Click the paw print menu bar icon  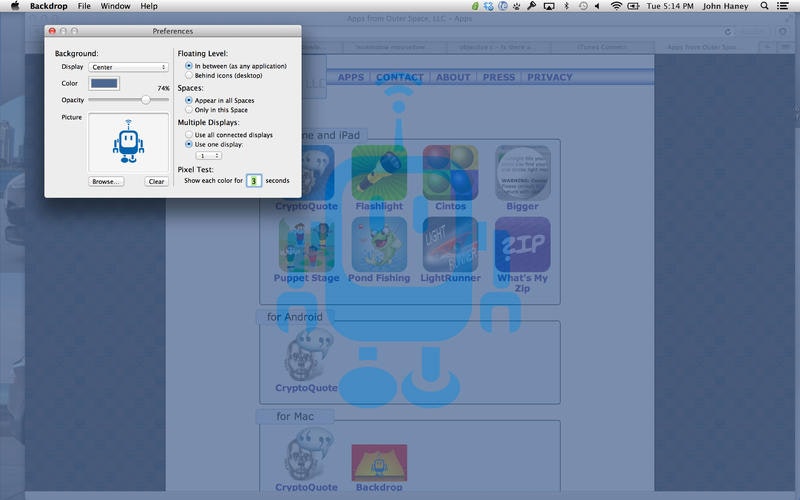[x=517, y=6]
